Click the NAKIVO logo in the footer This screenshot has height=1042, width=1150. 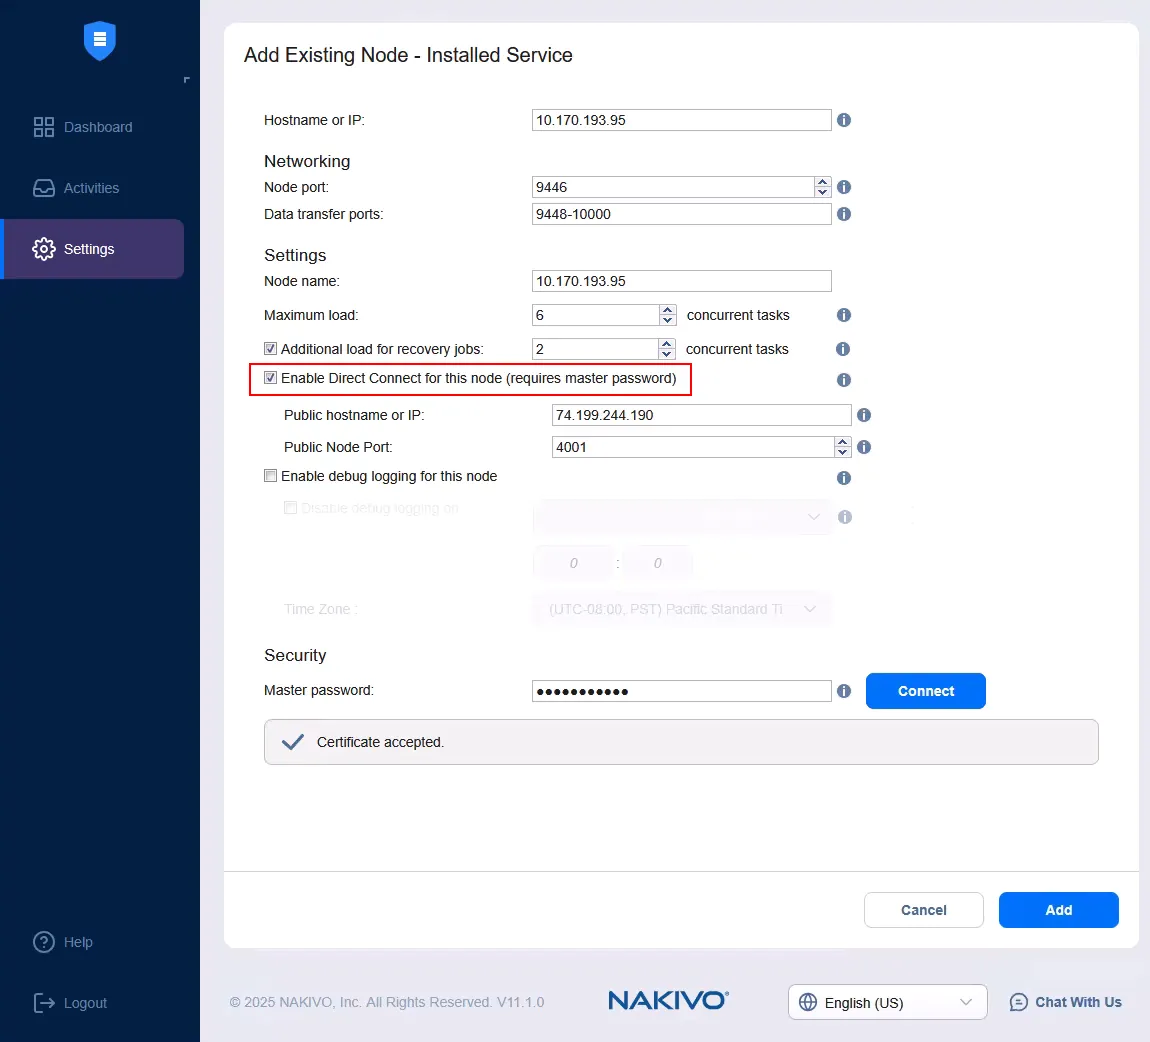[668, 1001]
